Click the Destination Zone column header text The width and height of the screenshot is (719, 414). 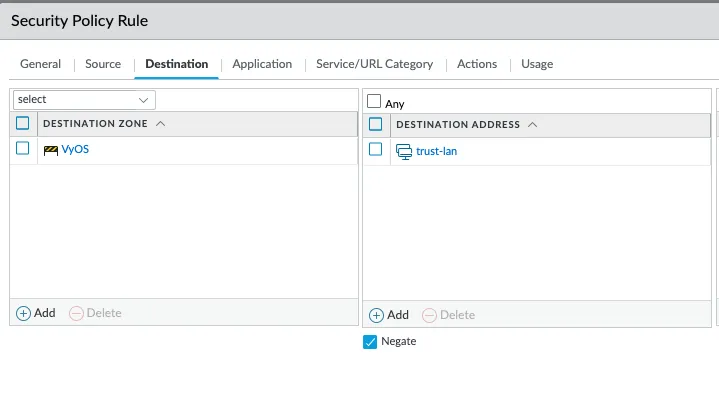click(95, 123)
